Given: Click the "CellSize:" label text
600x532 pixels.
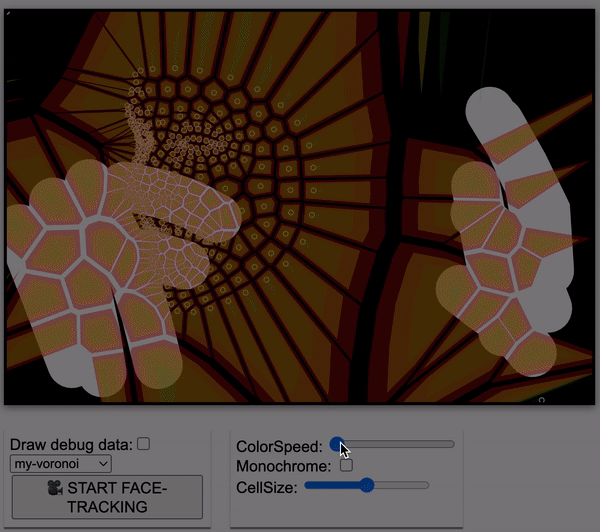Looking at the screenshot, I should [x=267, y=488].
